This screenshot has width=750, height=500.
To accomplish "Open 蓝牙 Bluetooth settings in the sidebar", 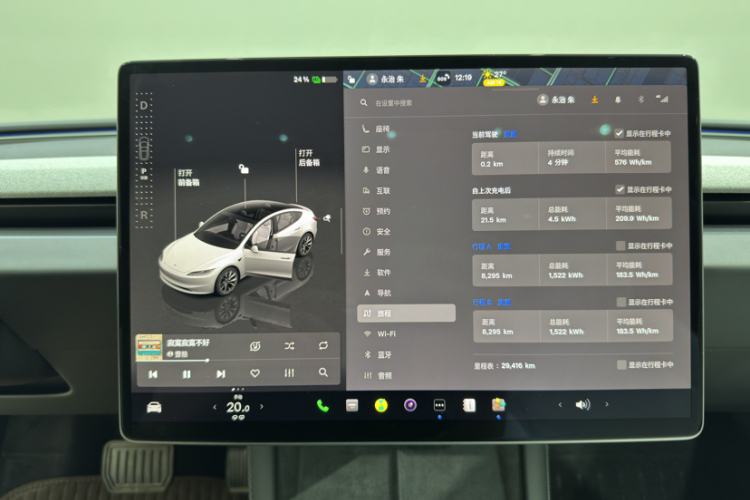I will [x=377, y=355].
